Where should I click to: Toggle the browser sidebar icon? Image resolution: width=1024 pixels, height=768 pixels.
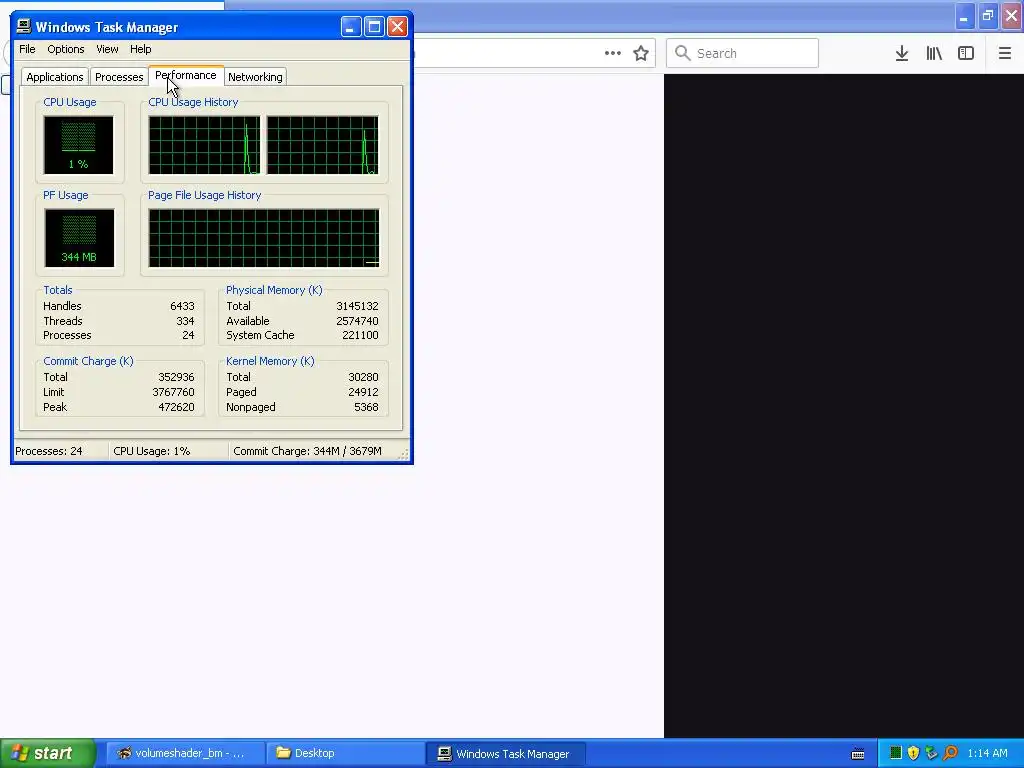pyautogui.click(x=966, y=53)
